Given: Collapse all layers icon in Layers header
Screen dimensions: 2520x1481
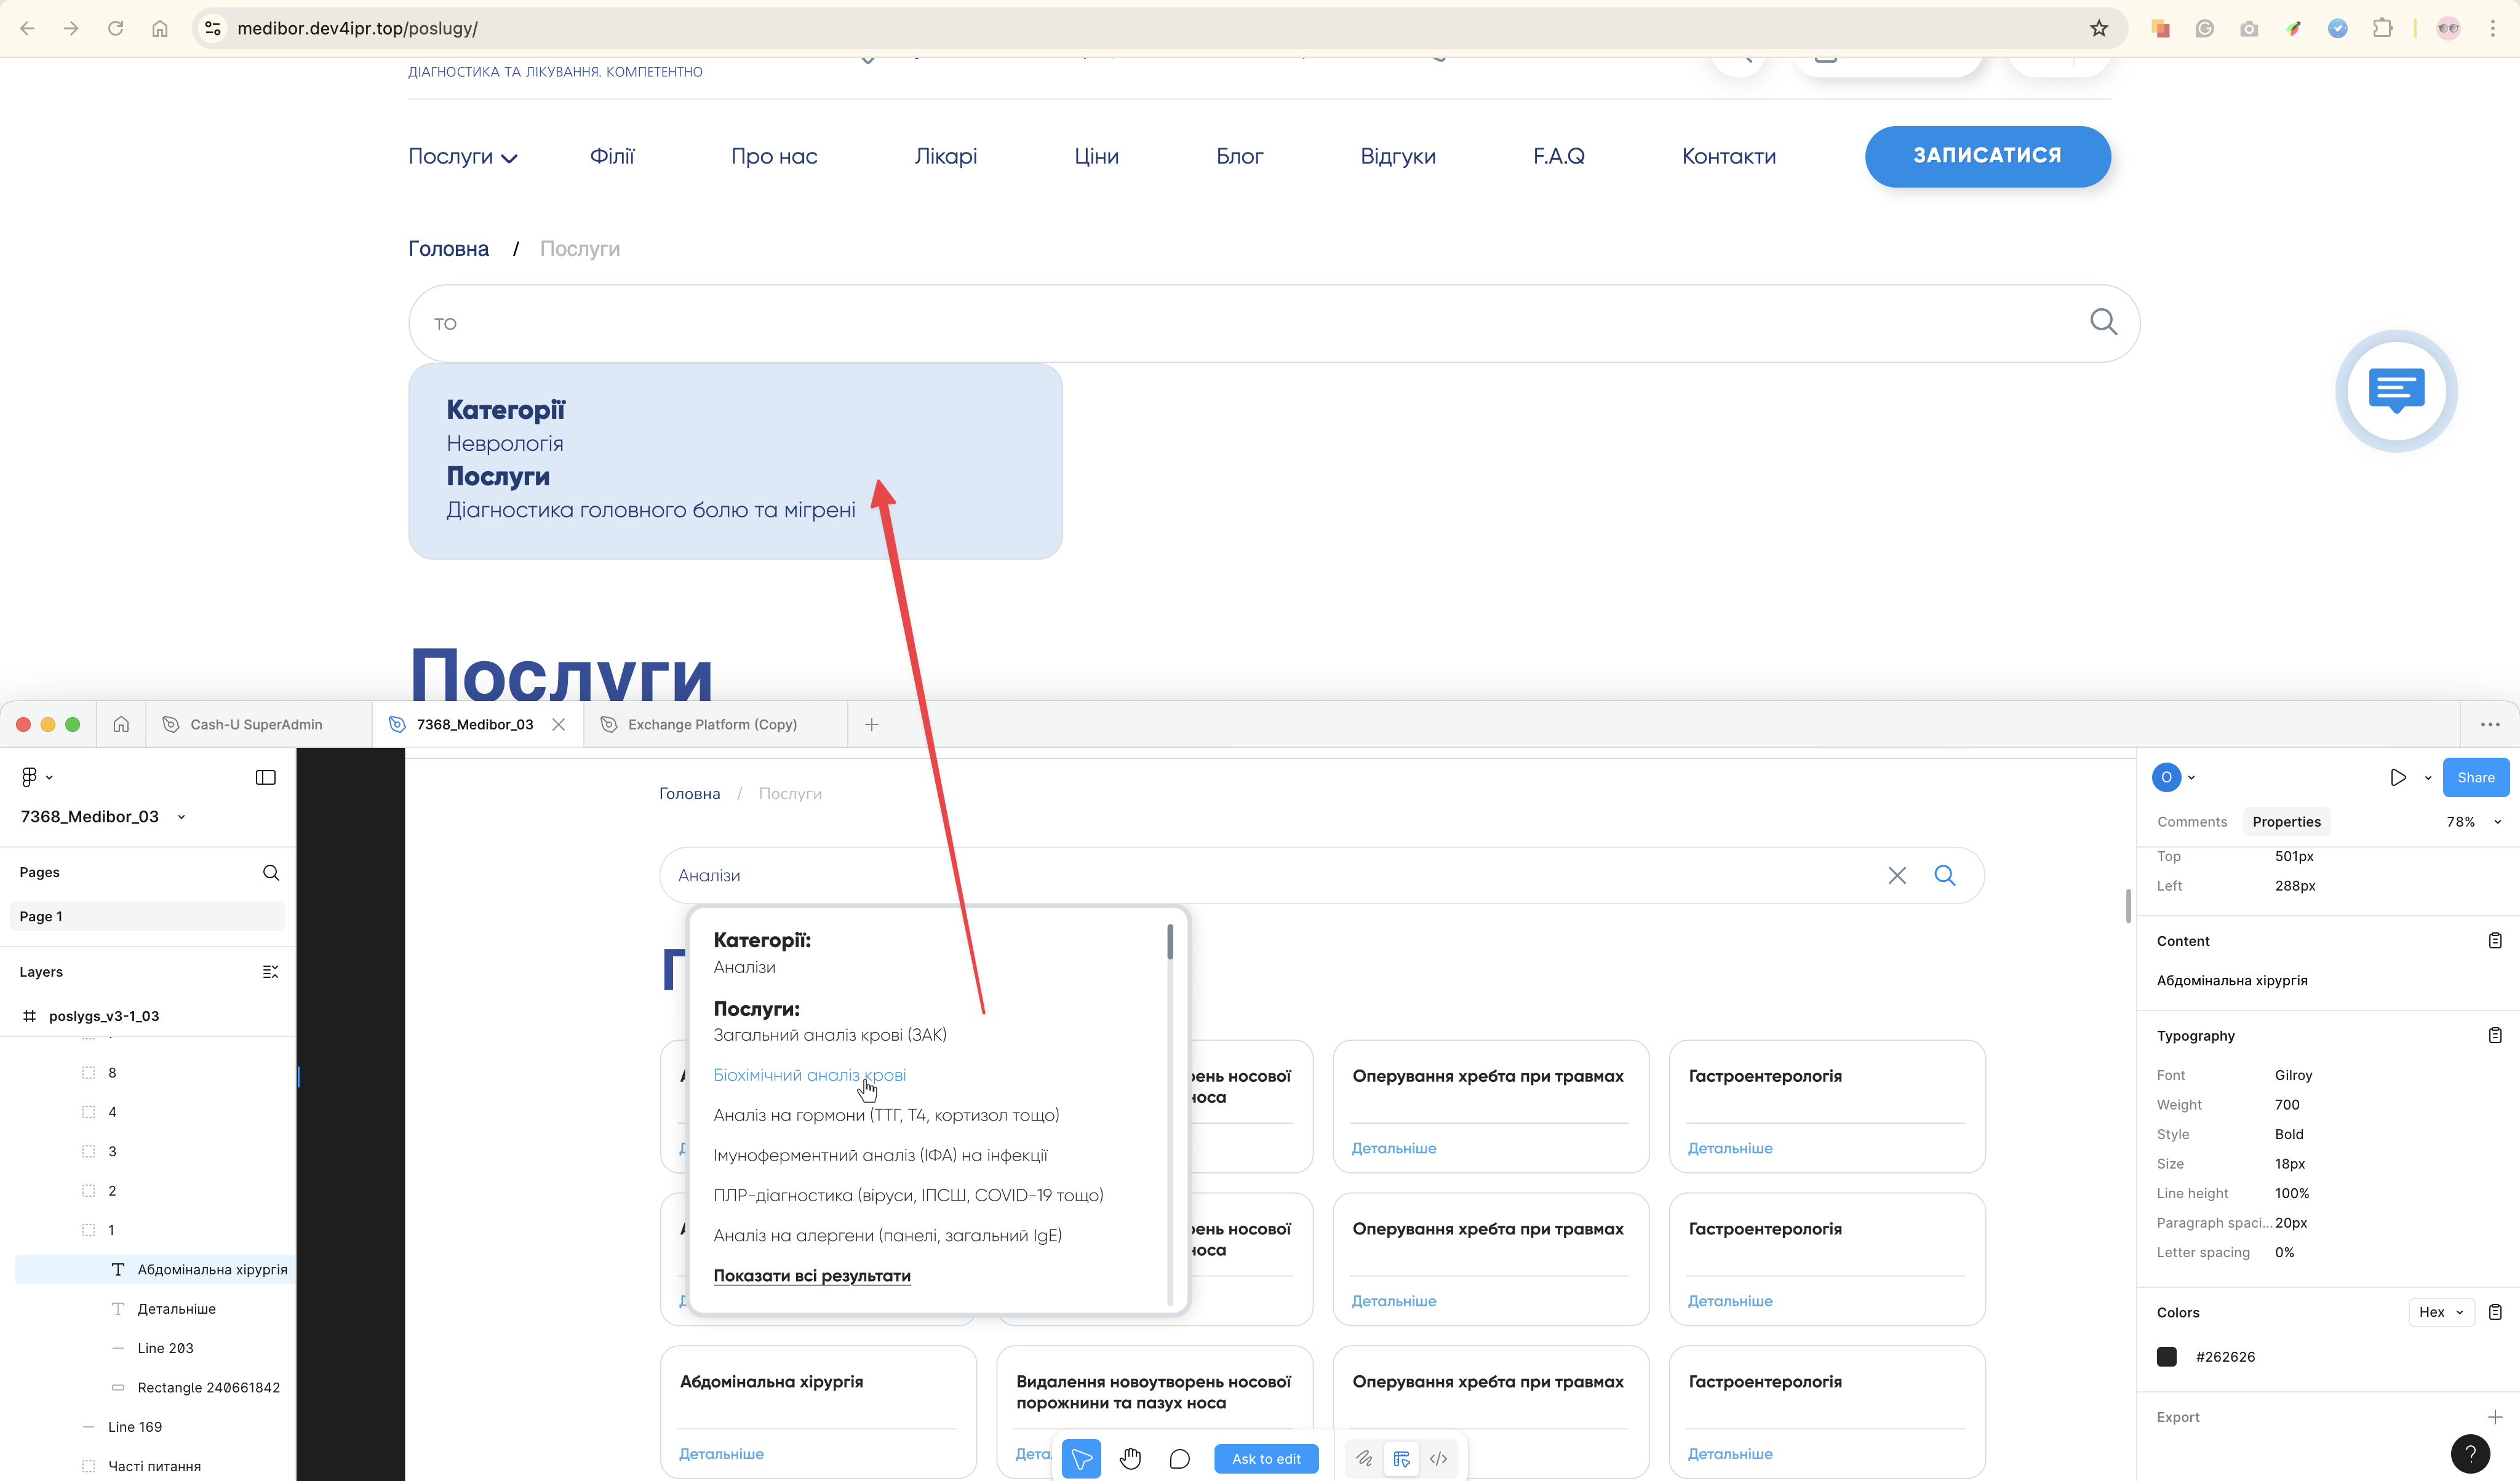Looking at the screenshot, I should [270, 972].
